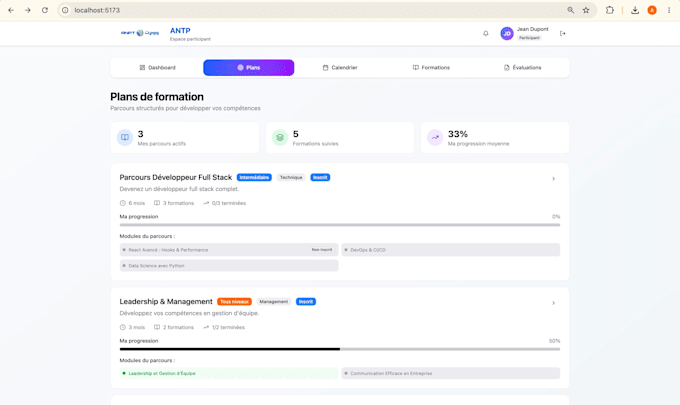The width and height of the screenshot is (680, 405).
Task: Click the Parcours Développeur Full Stack title
Action: [176, 177]
